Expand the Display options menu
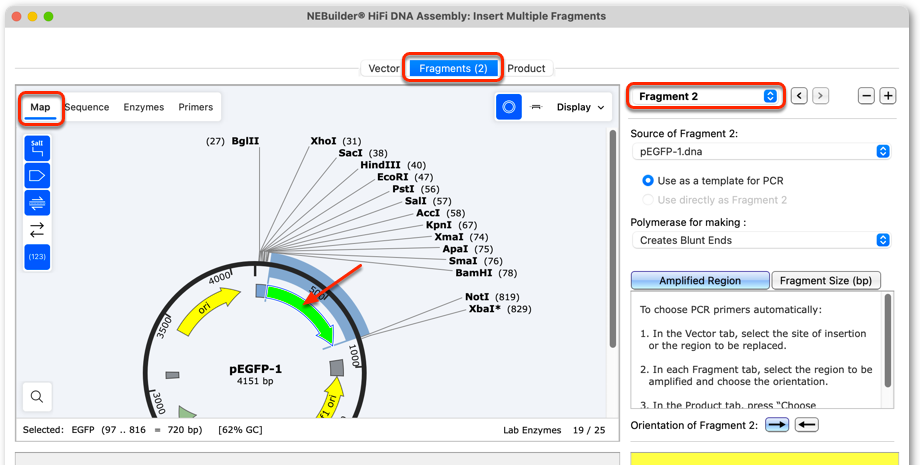Viewport: 920px width, 465px height. [x=580, y=107]
